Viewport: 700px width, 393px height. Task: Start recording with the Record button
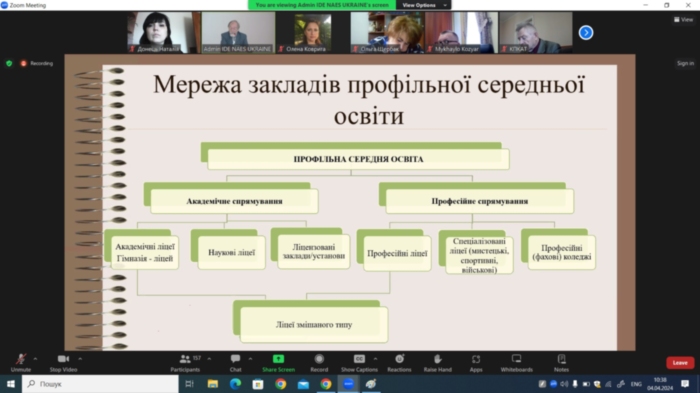point(319,363)
